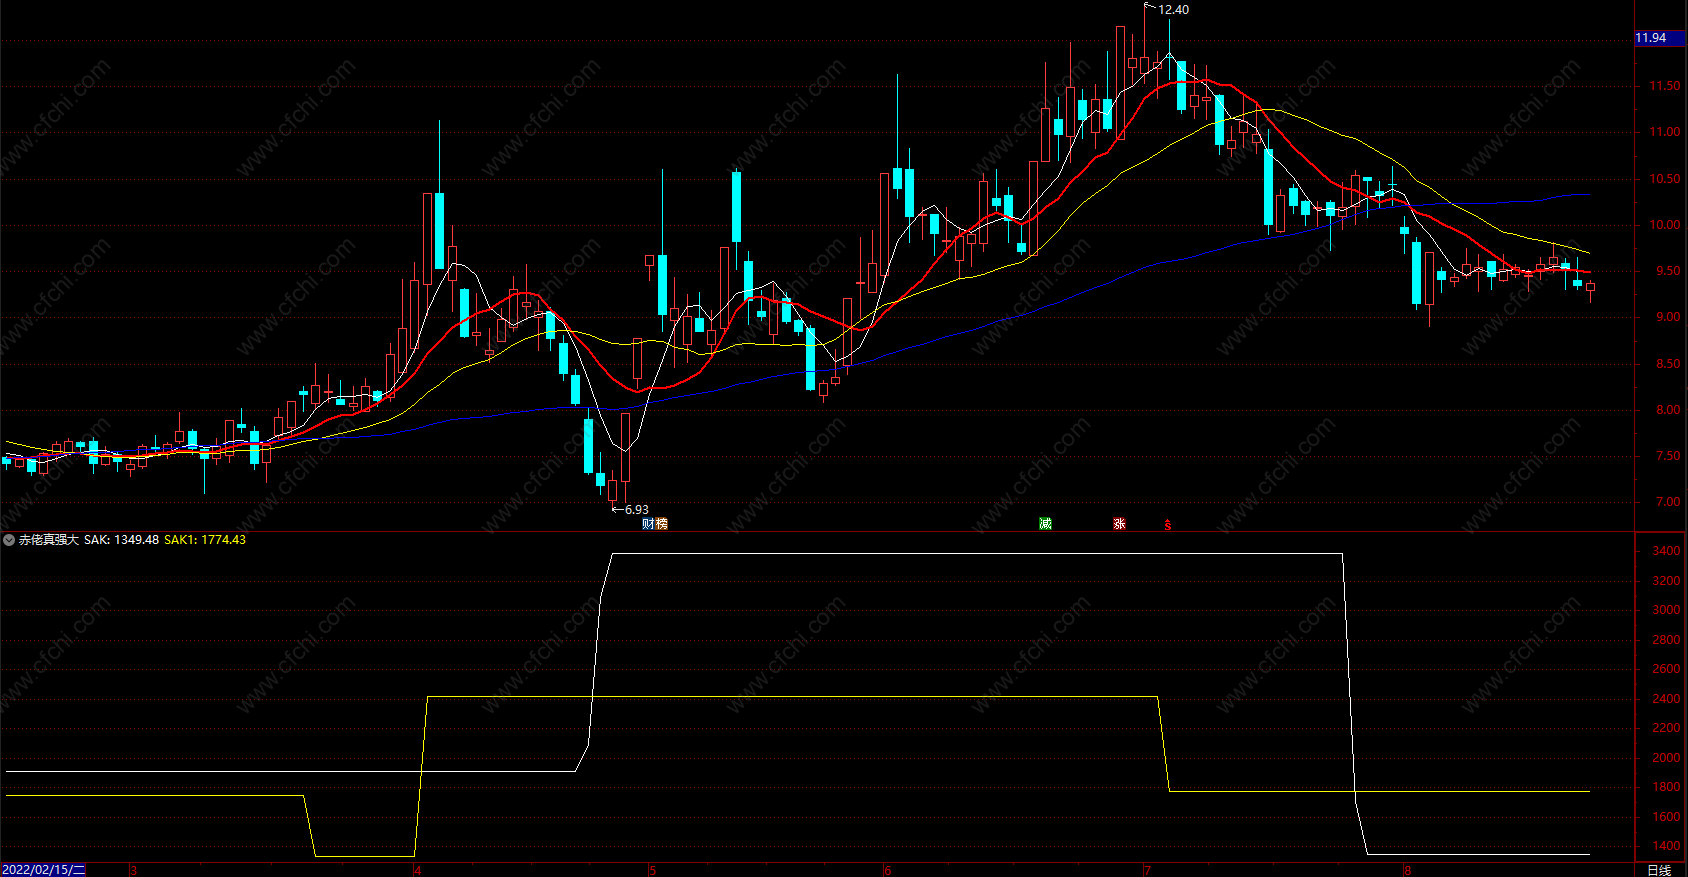Click month 7 on the timeline
Image resolution: width=1688 pixels, height=877 pixels.
(1147, 870)
